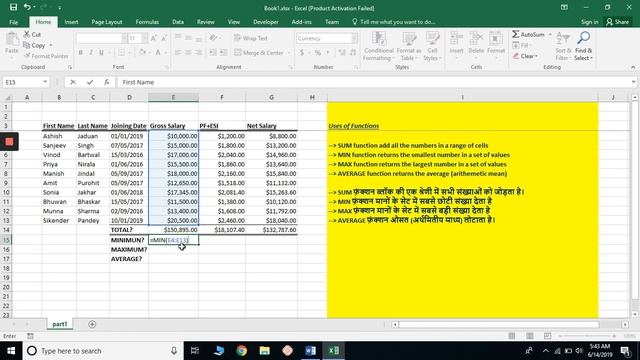Click the vertical scrollbar down arrow
640x360 pixels.
pos(635,315)
